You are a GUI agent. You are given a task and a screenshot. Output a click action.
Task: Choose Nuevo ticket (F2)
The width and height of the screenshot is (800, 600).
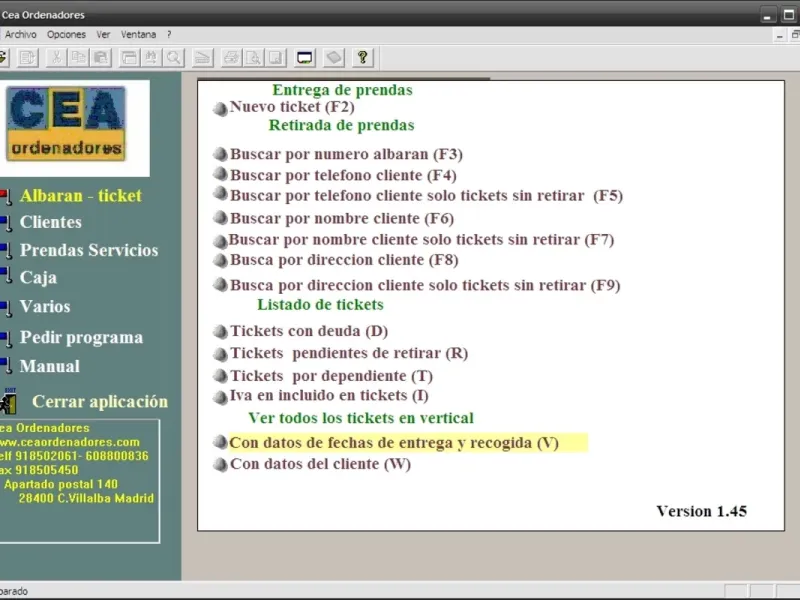tap(292, 107)
